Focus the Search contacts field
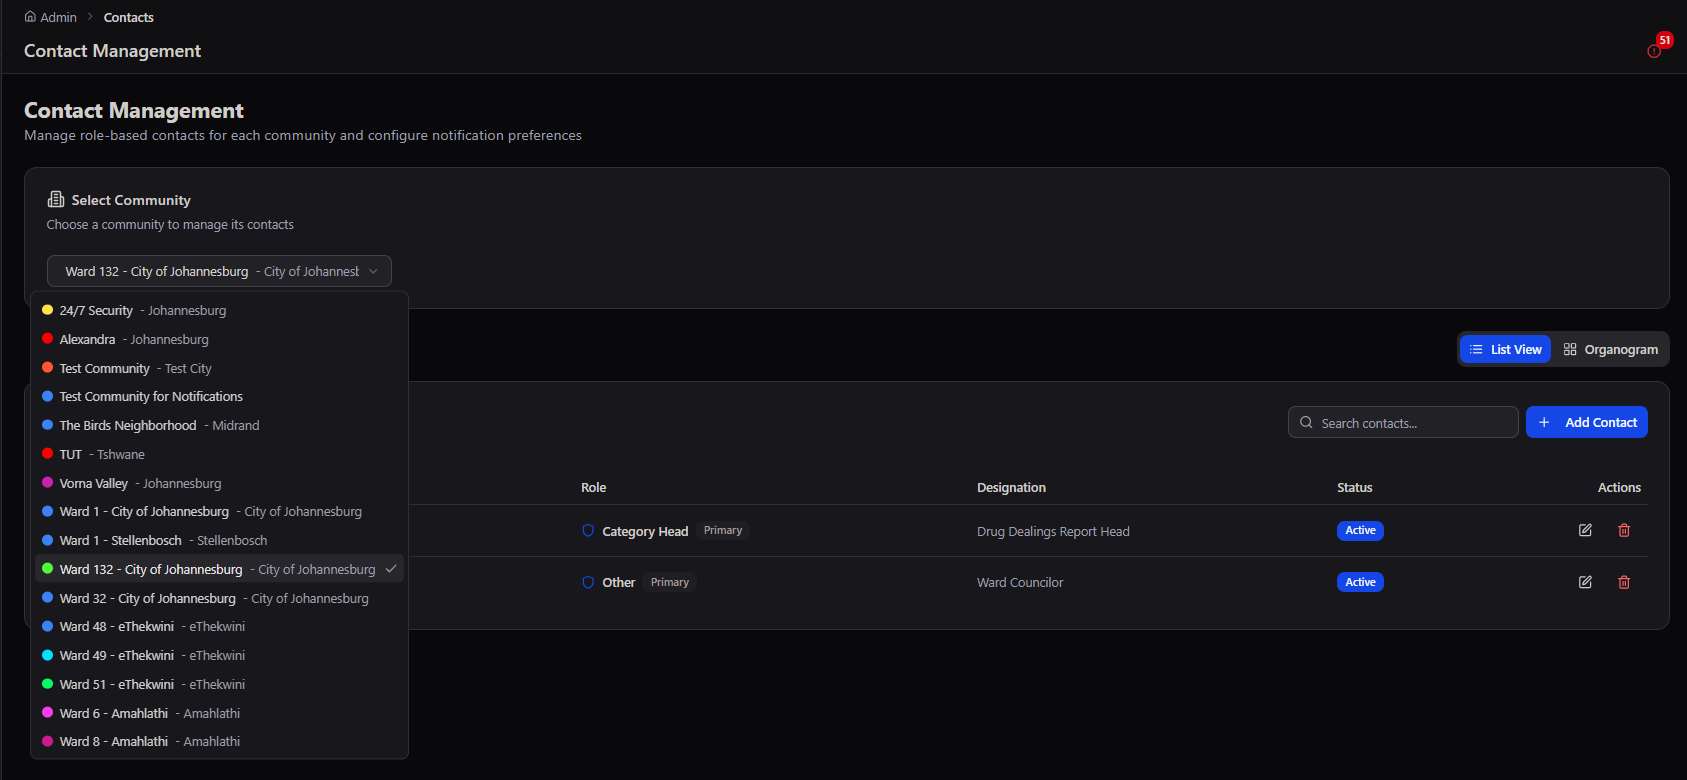 pos(1403,422)
